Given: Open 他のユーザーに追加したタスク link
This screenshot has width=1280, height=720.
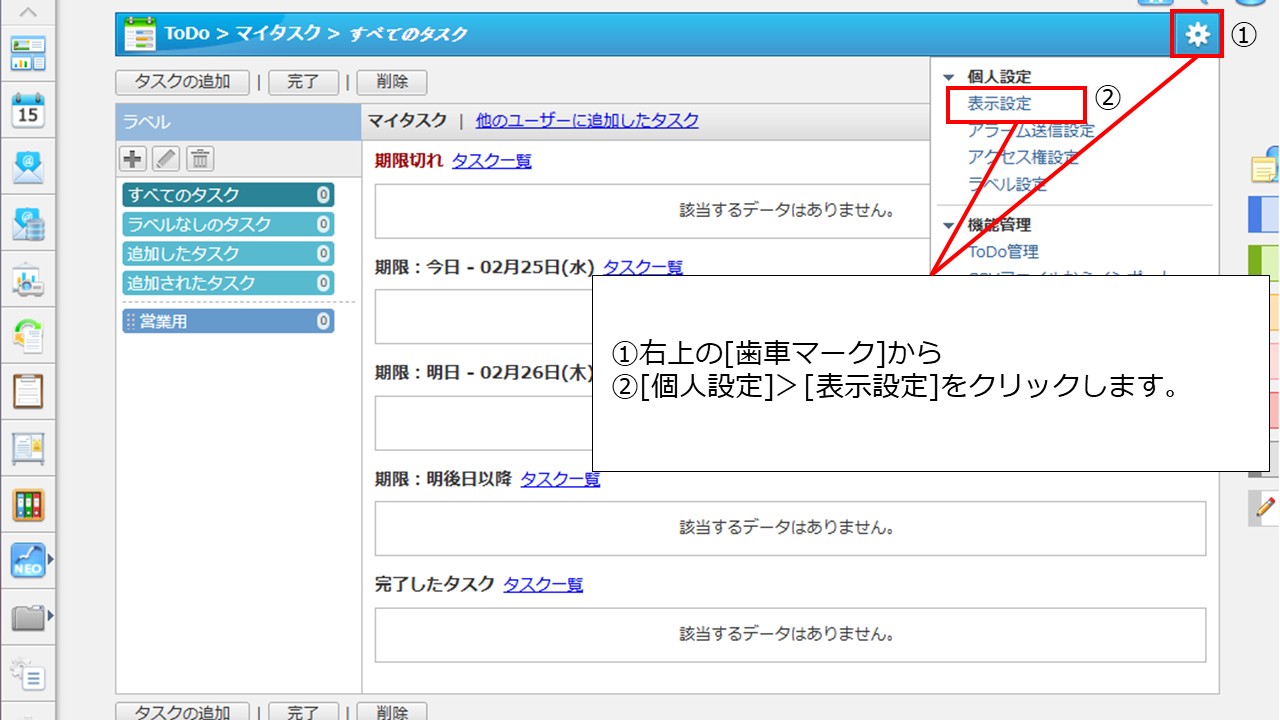Looking at the screenshot, I should 587,120.
